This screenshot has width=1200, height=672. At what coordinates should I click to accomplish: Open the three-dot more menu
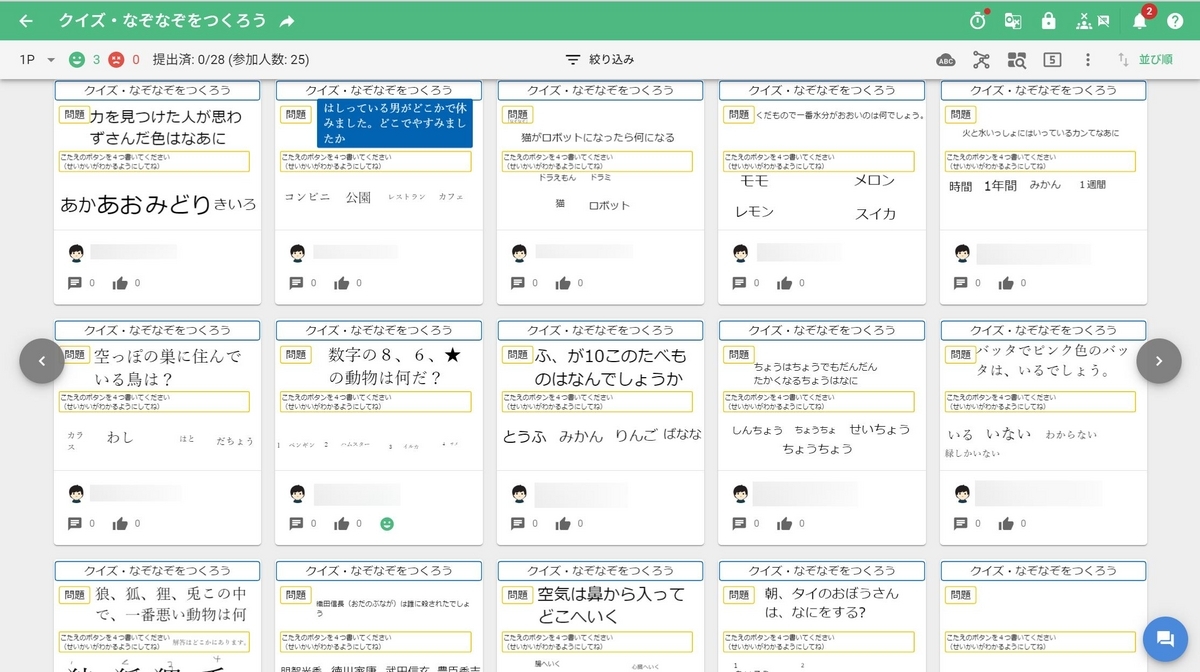point(1088,60)
